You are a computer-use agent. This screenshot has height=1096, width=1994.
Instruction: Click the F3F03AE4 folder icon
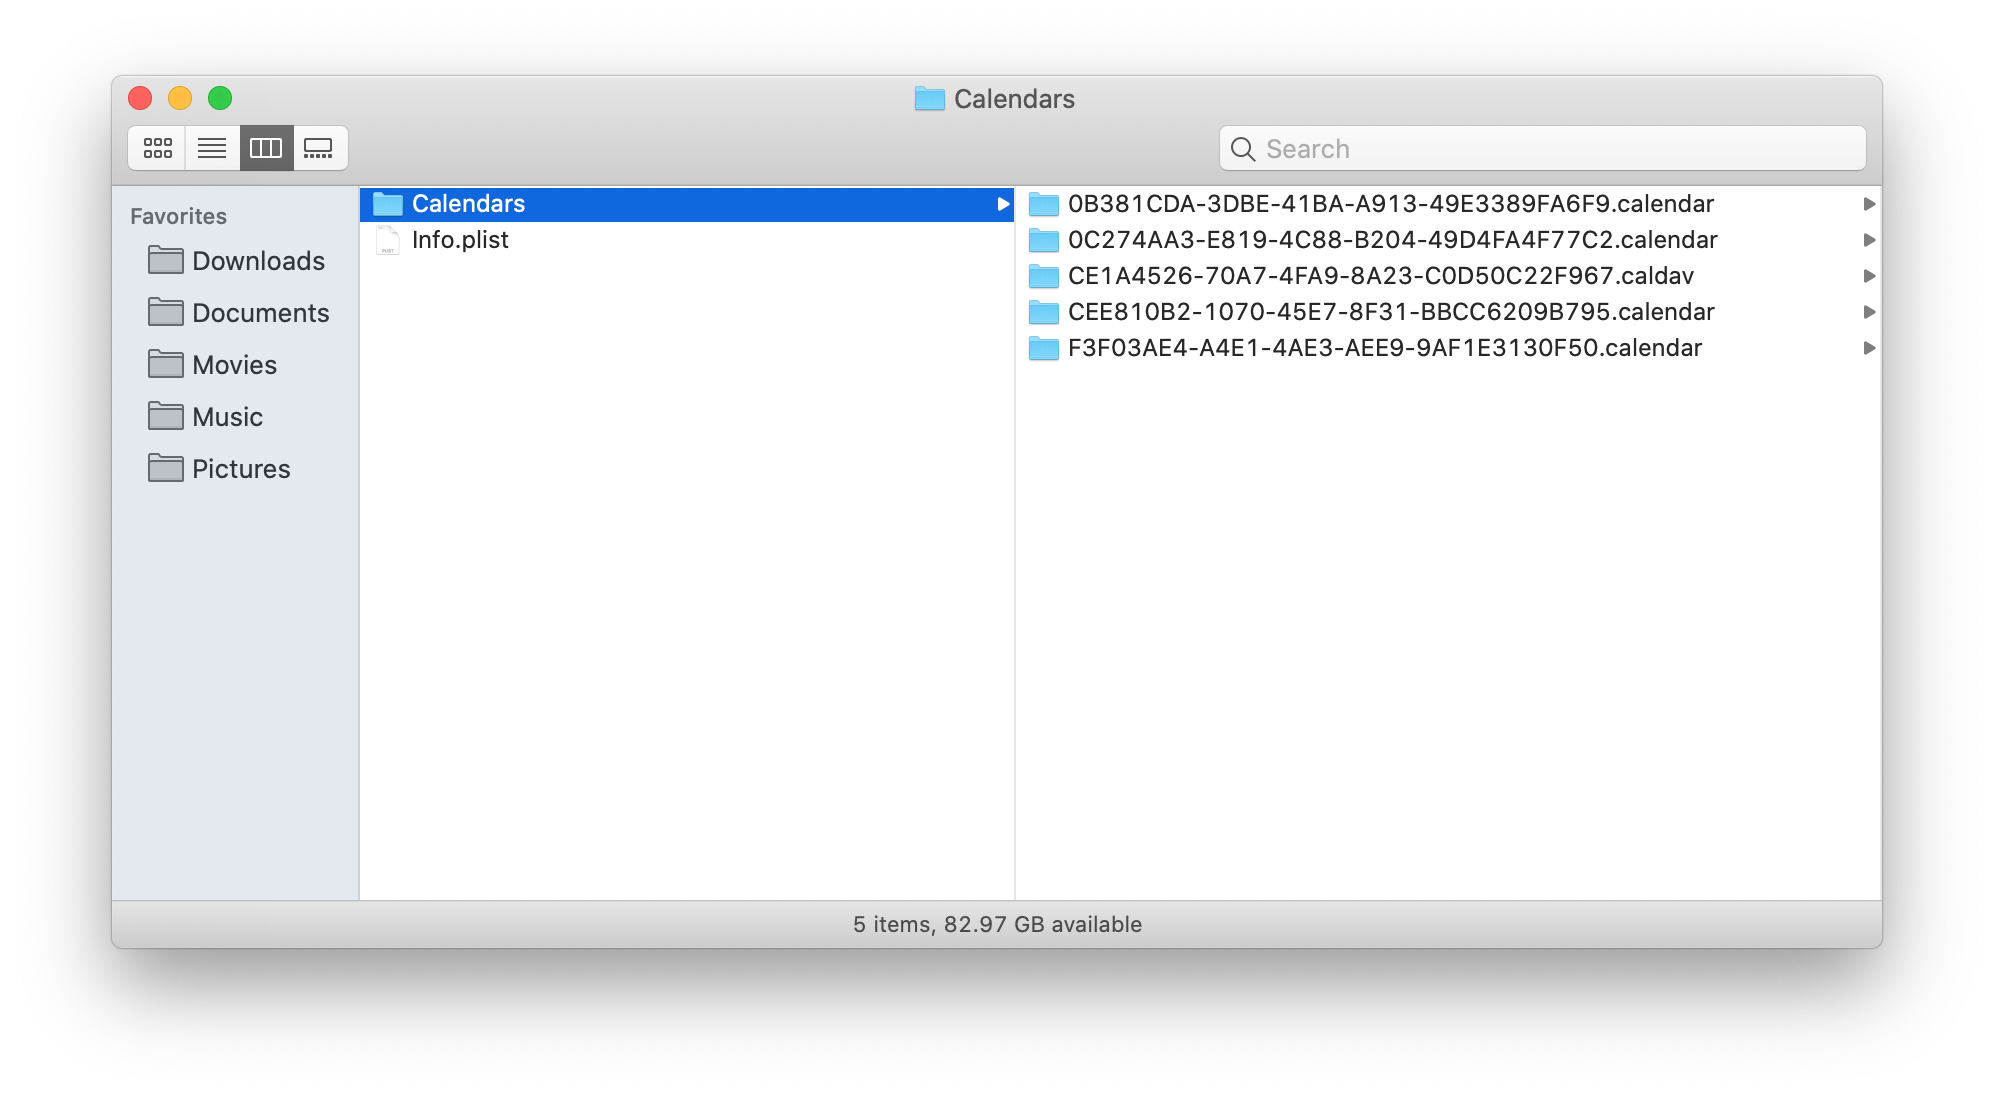point(1044,348)
